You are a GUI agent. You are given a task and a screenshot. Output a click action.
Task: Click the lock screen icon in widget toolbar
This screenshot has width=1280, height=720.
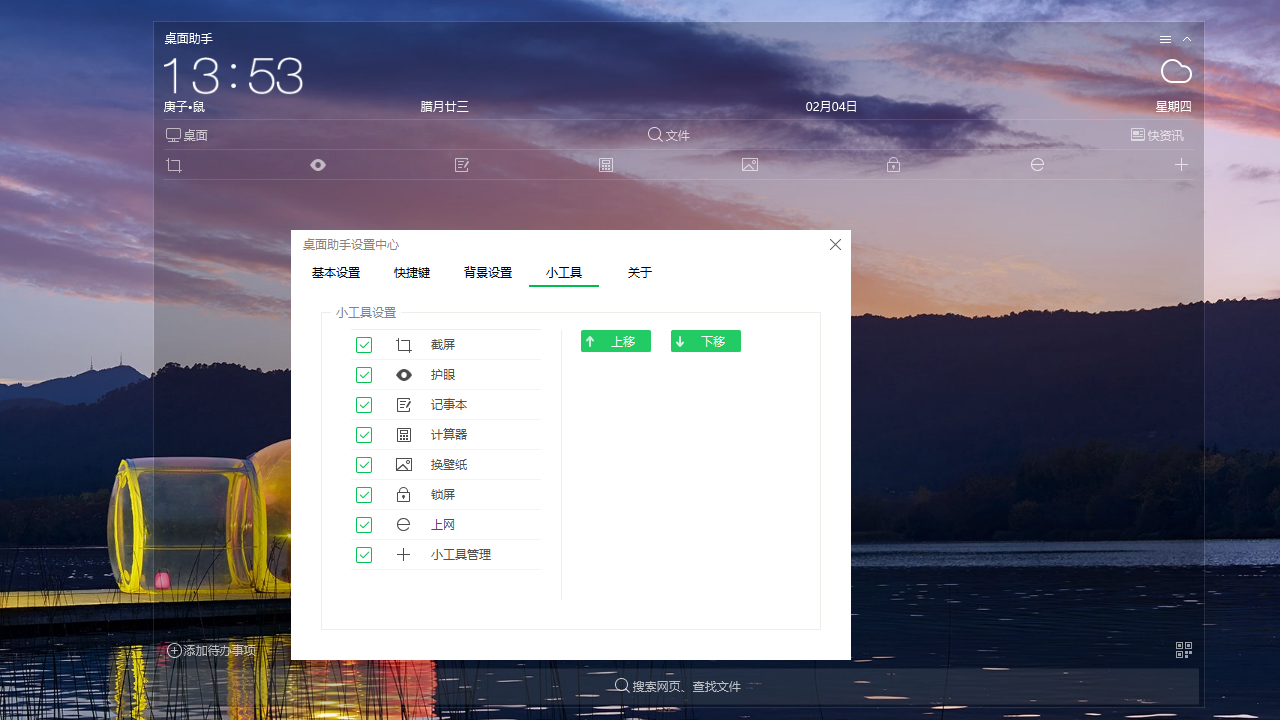click(x=893, y=165)
